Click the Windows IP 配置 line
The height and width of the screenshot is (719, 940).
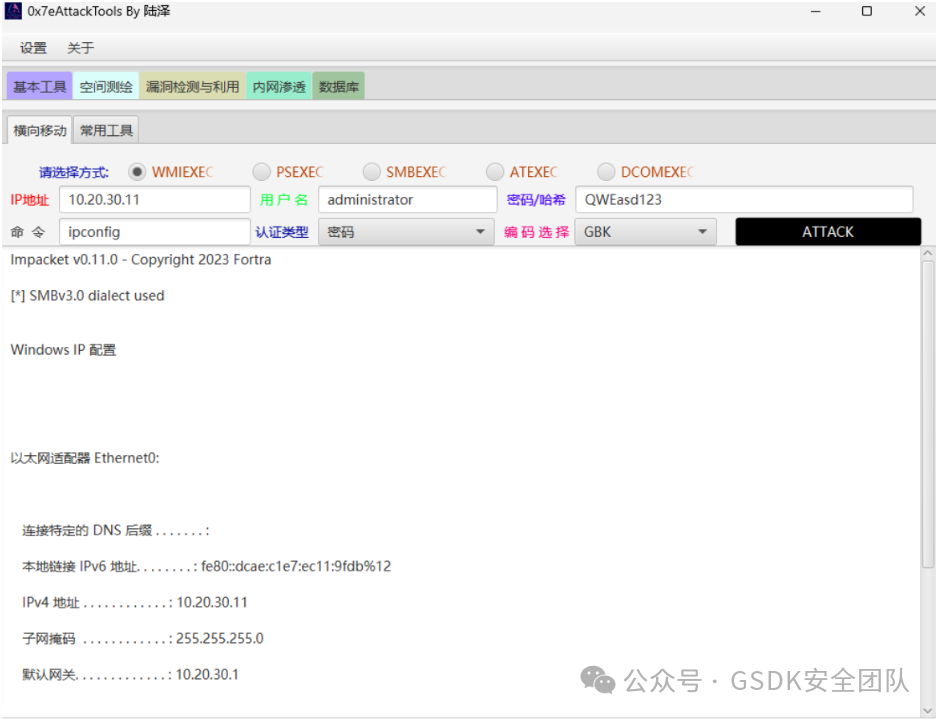[x=64, y=350]
